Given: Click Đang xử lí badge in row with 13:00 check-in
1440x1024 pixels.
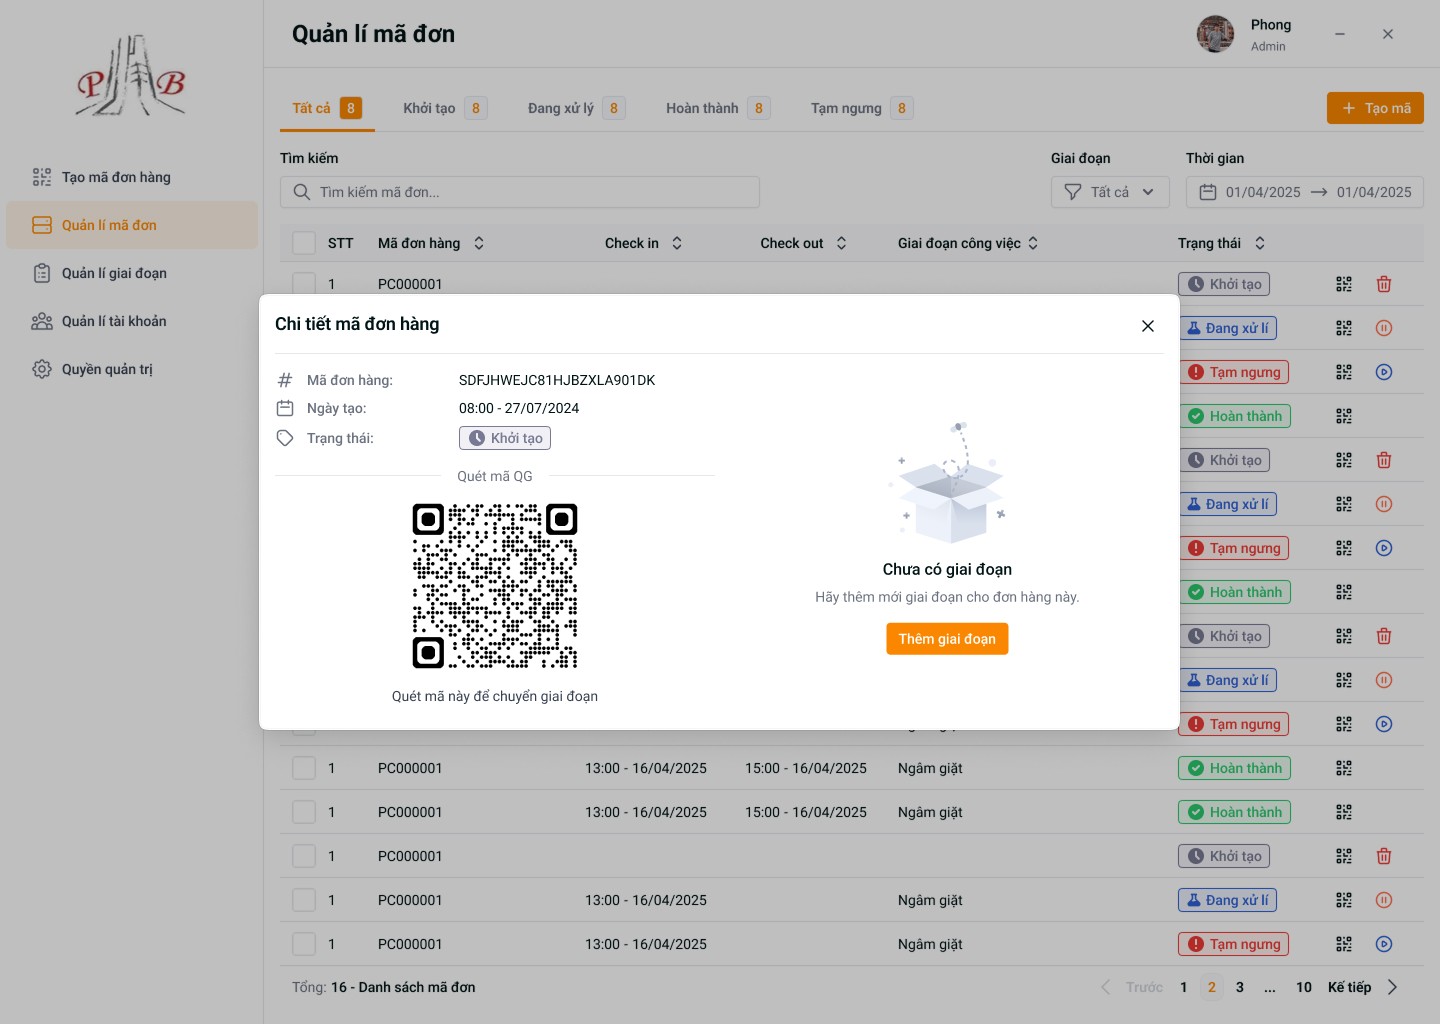Looking at the screenshot, I should point(1227,900).
